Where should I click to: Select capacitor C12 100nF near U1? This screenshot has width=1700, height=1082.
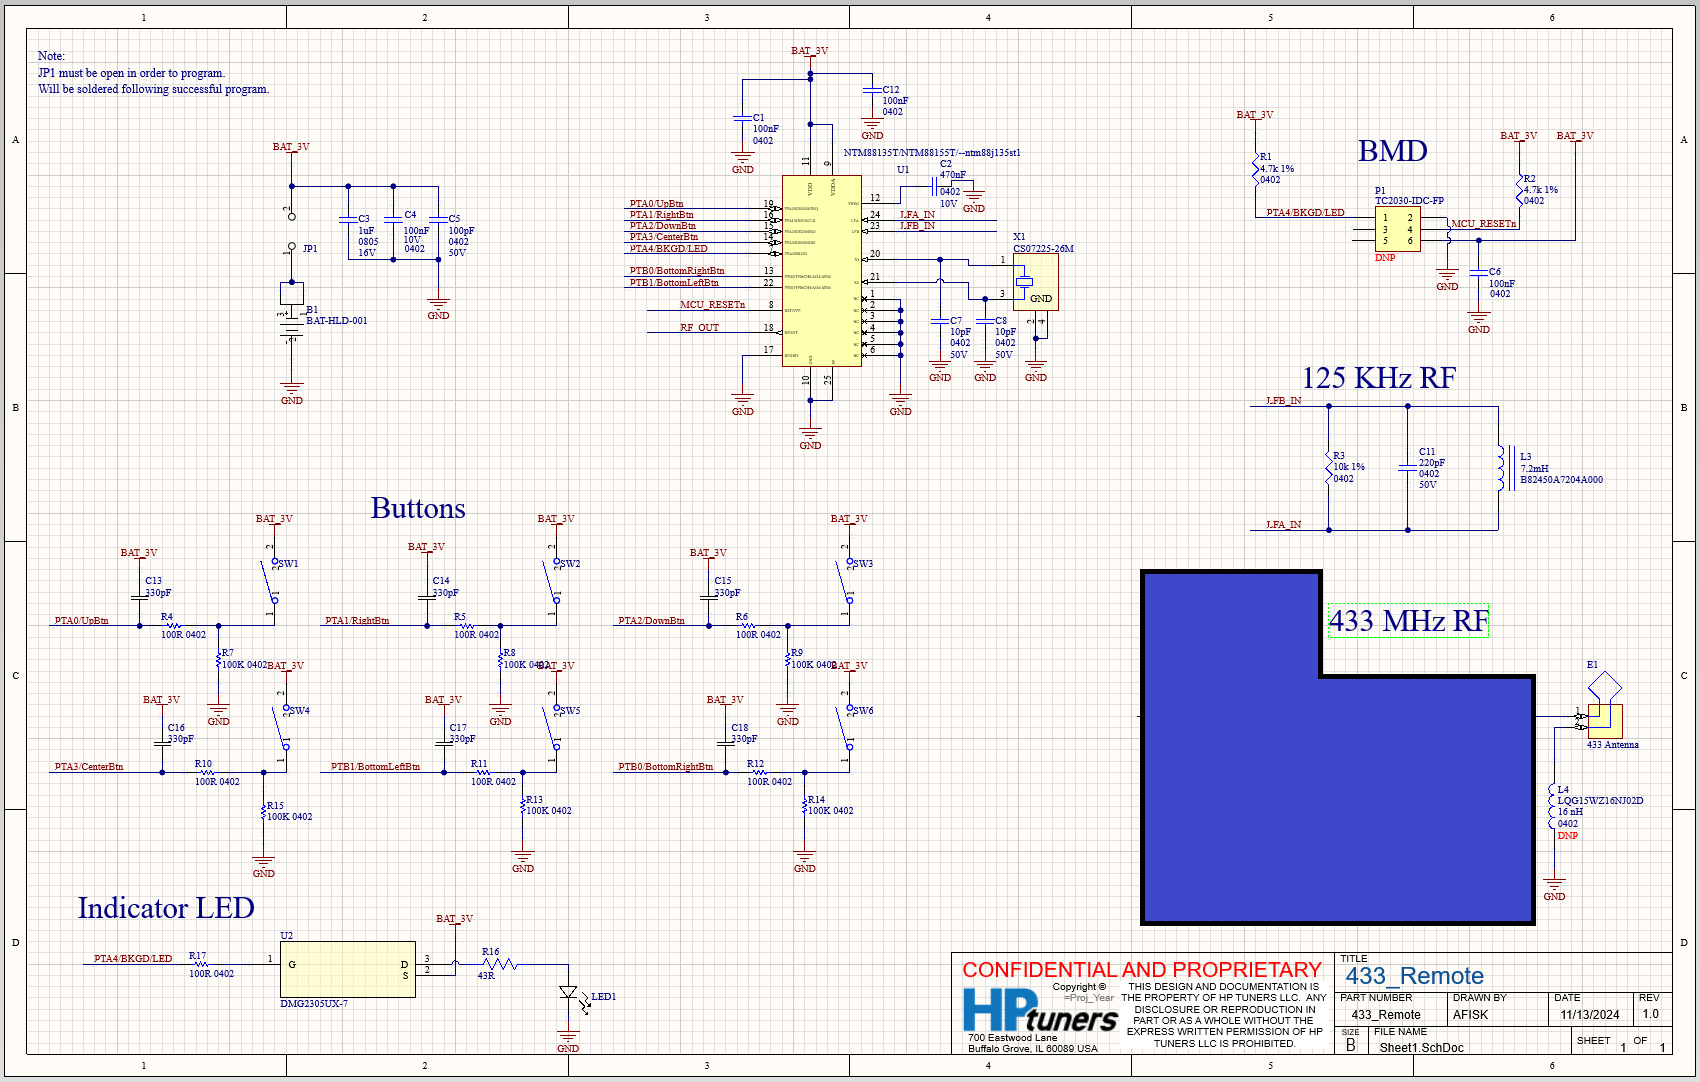[x=872, y=91]
